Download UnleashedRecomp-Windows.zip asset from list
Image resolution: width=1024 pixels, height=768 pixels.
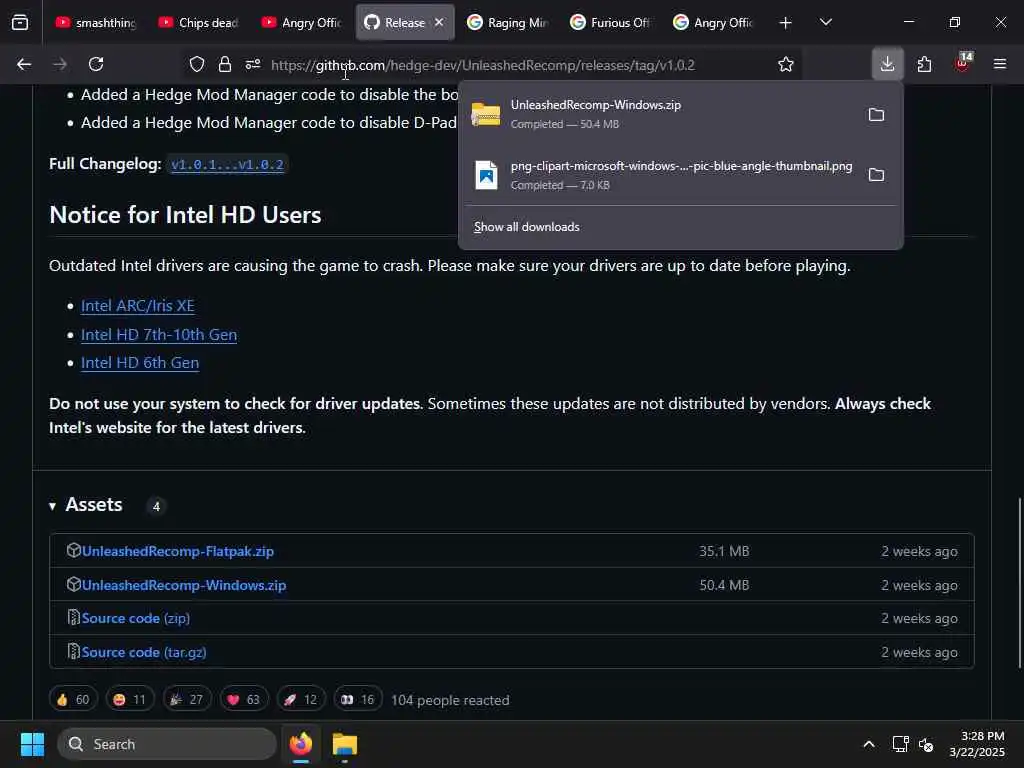coord(184,585)
